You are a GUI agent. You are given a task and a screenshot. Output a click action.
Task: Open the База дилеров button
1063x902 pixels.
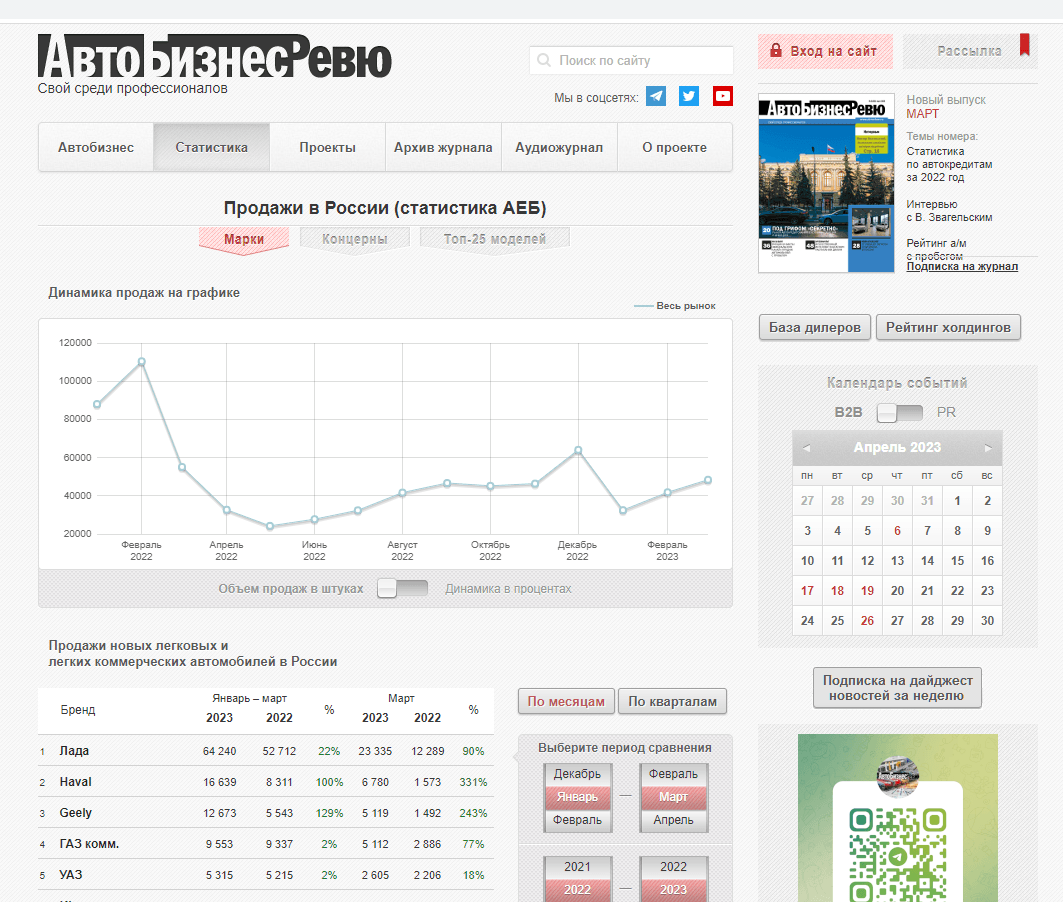pos(815,327)
